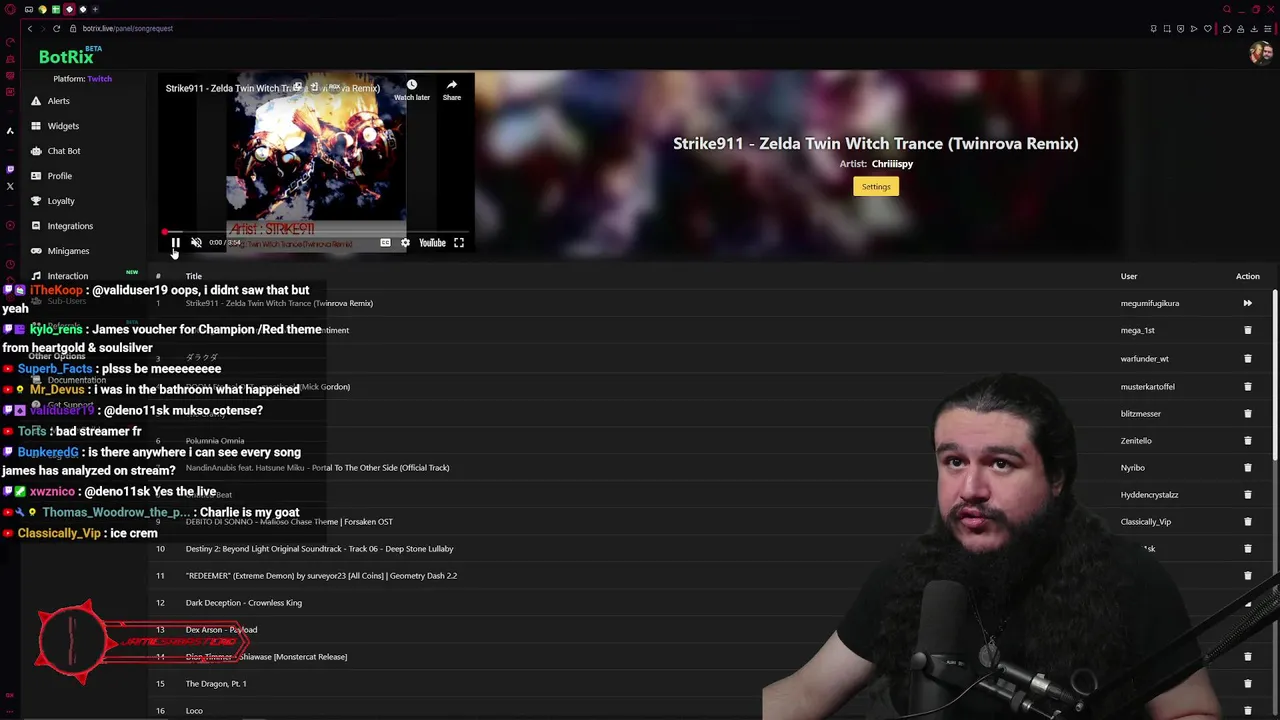Delete The Dragon, Pt. 1 request
Image resolution: width=1280 pixels, height=720 pixels.
[1247, 683]
